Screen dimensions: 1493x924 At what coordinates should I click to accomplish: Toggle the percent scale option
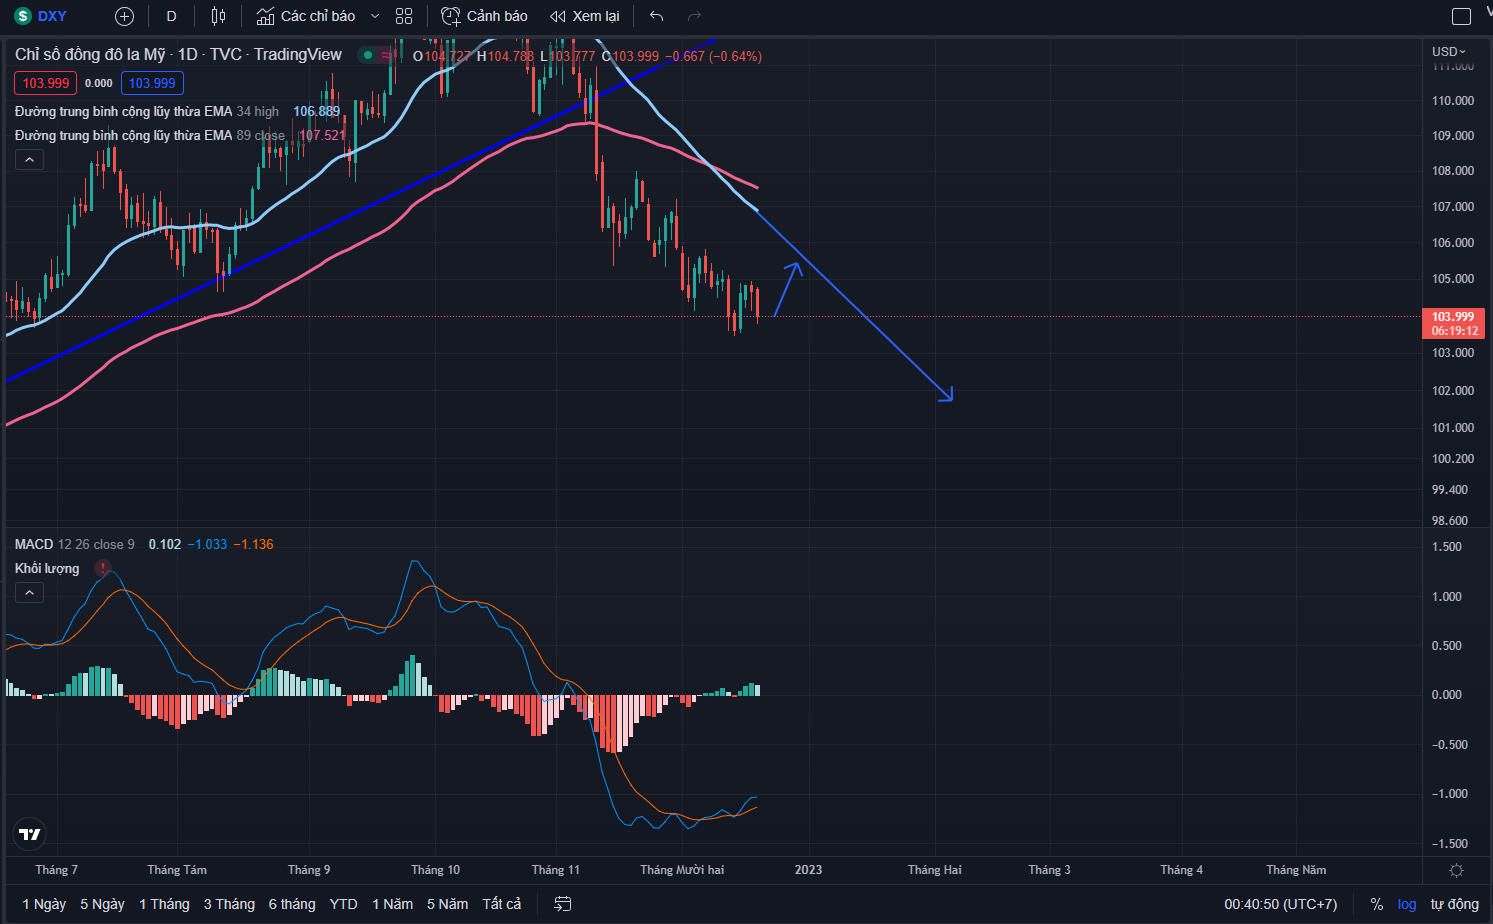point(1376,904)
